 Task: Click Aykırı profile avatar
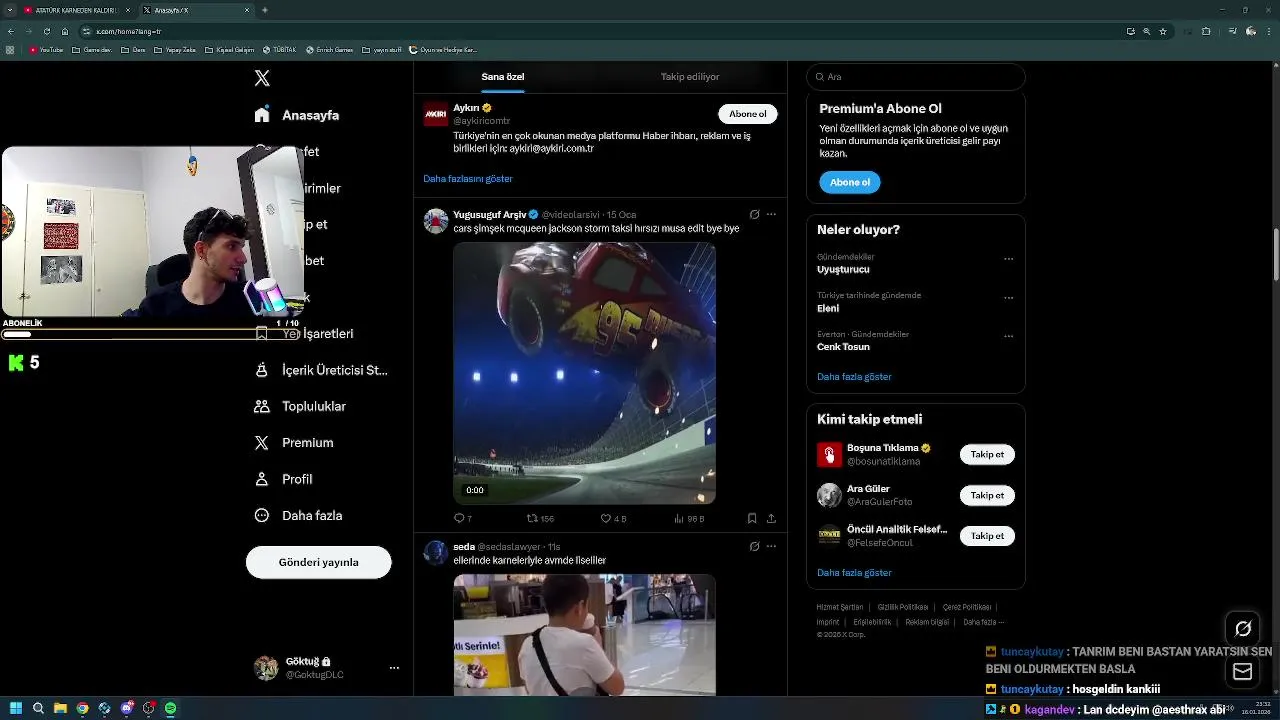click(x=436, y=114)
